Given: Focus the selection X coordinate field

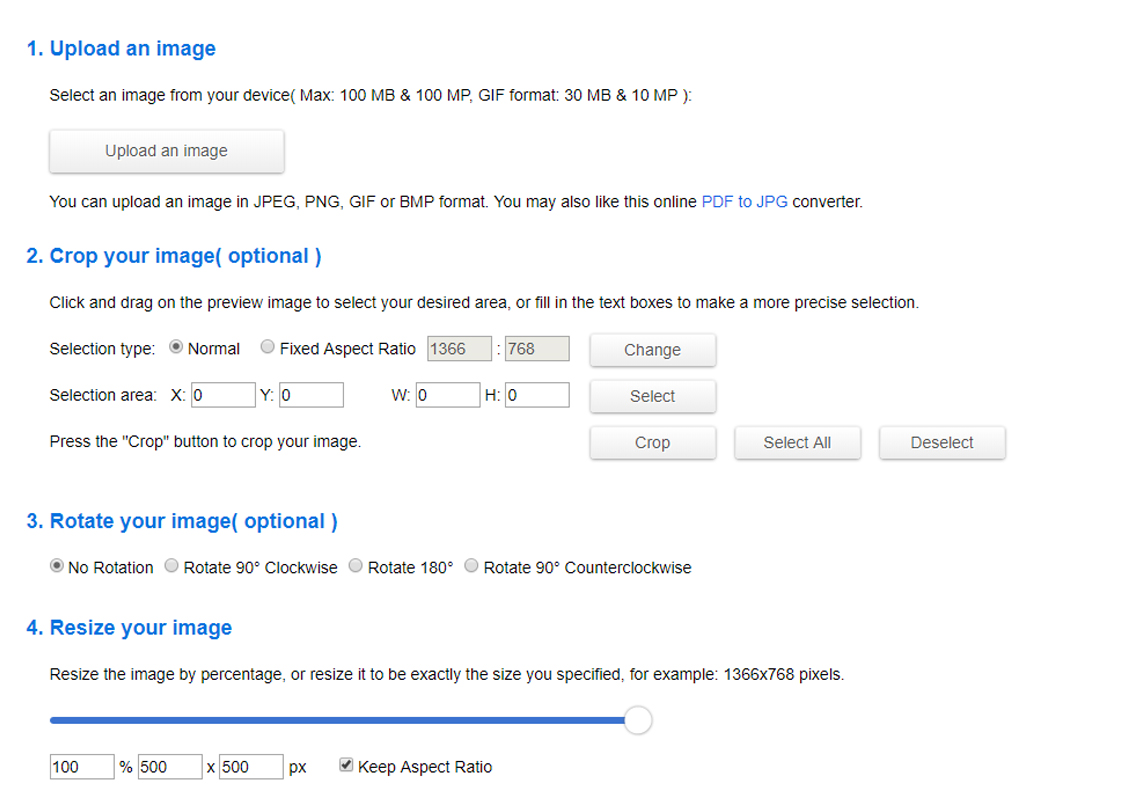Looking at the screenshot, I should pyautogui.click(x=223, y=395).
